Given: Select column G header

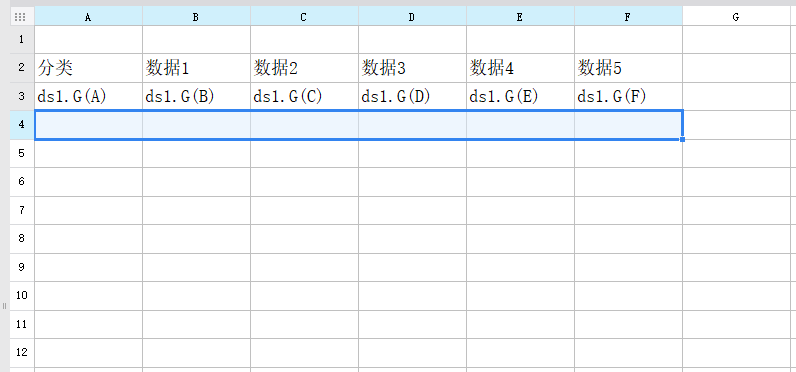Looking at the screenshot, I should (737, 17).
